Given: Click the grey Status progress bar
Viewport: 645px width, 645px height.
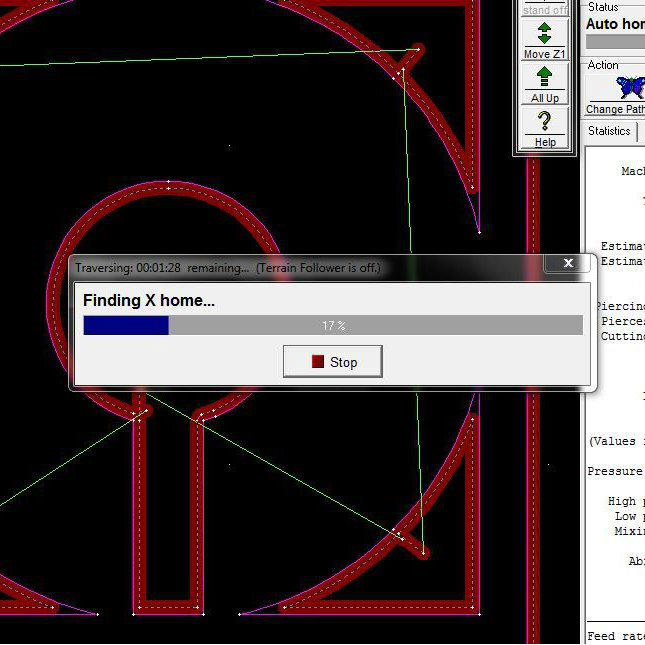Looking at the screenshot, I should point(614,42).
